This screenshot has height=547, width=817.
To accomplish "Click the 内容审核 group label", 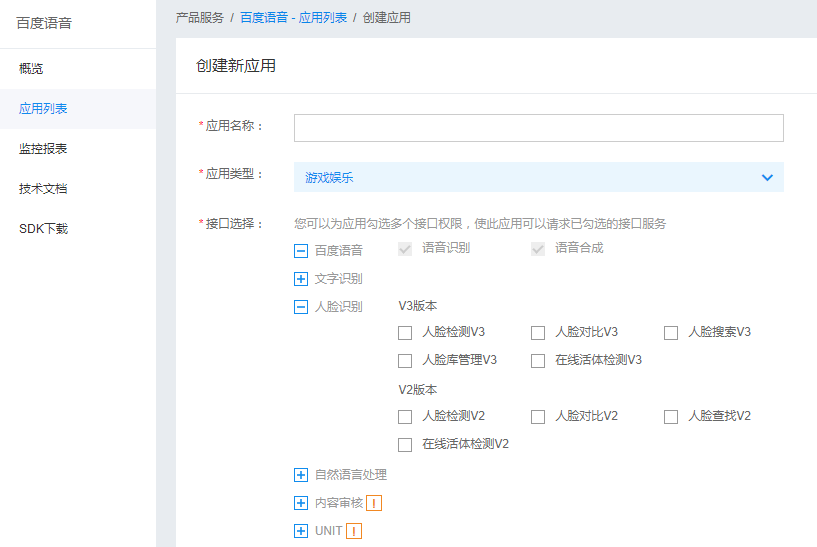I will 339,503.
